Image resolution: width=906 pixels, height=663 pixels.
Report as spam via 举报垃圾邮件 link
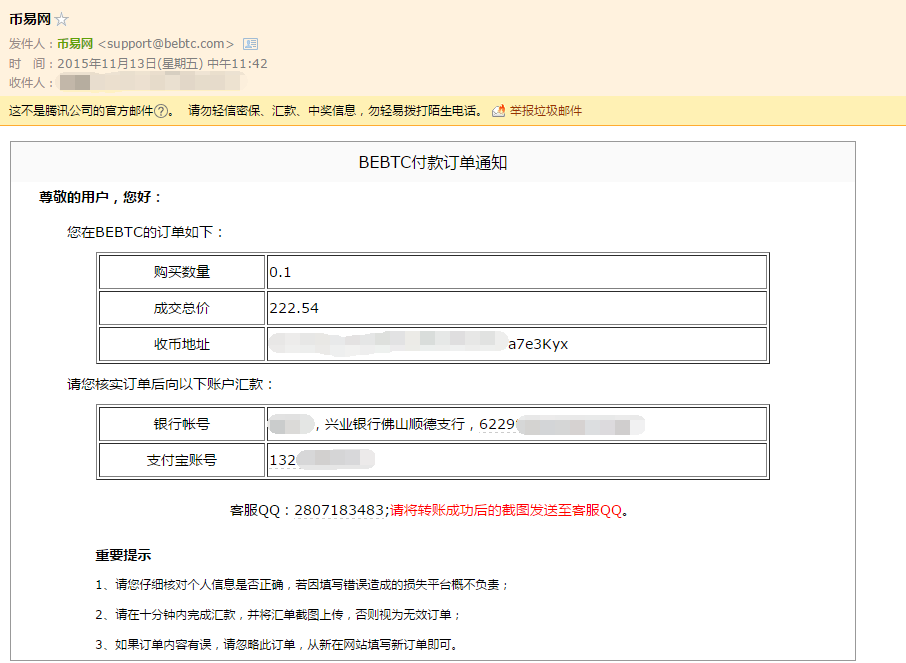(x=545, y=111)
